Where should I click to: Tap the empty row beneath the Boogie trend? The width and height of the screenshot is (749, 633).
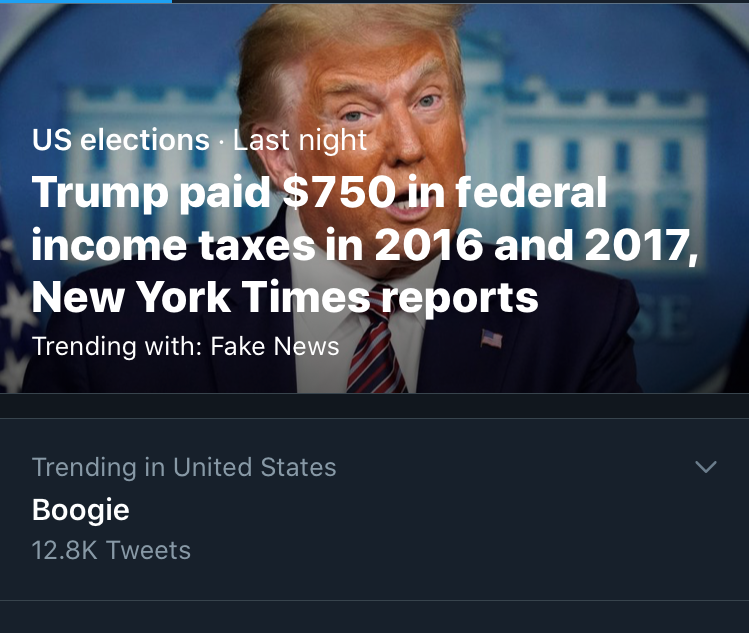click(374, 617)
